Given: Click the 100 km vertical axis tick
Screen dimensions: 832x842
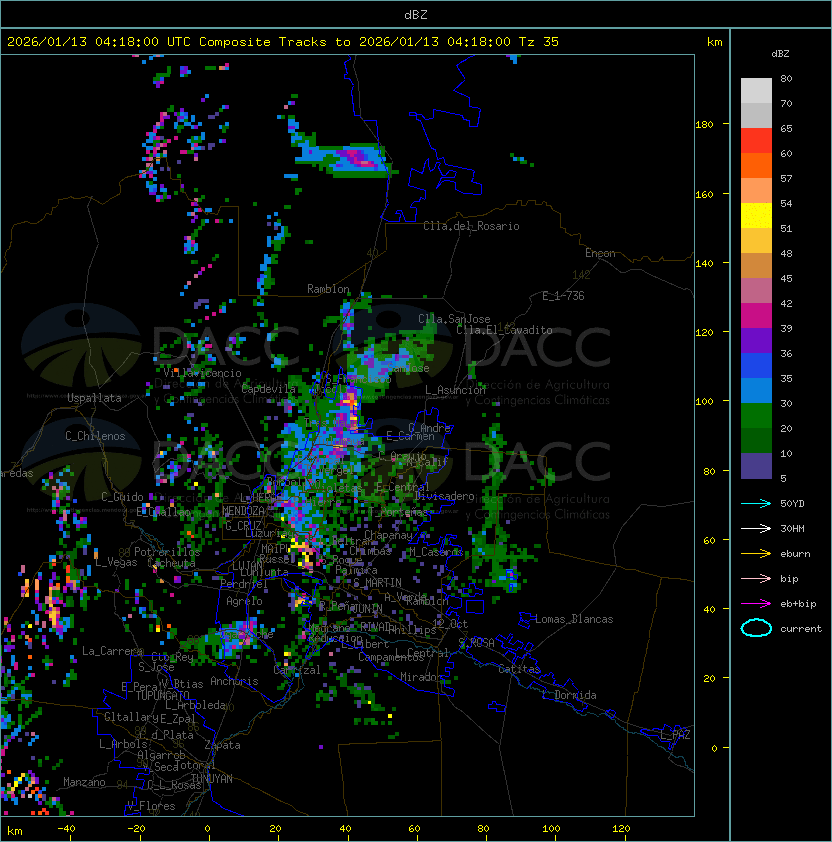Looking at the screenshot, I should click(x=704, y=402).
